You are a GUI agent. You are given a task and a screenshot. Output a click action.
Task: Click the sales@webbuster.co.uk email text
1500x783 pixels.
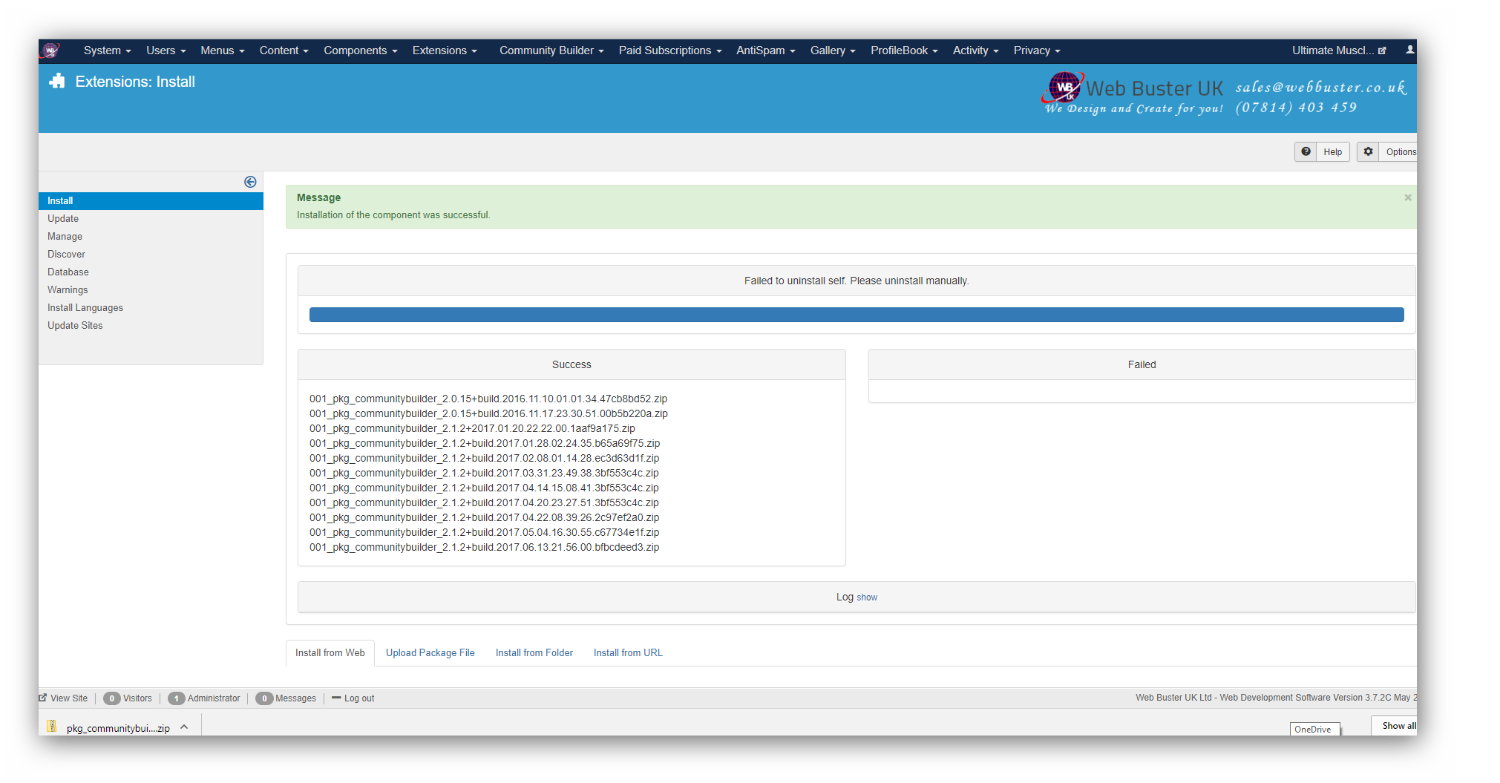click(1320, 87)
